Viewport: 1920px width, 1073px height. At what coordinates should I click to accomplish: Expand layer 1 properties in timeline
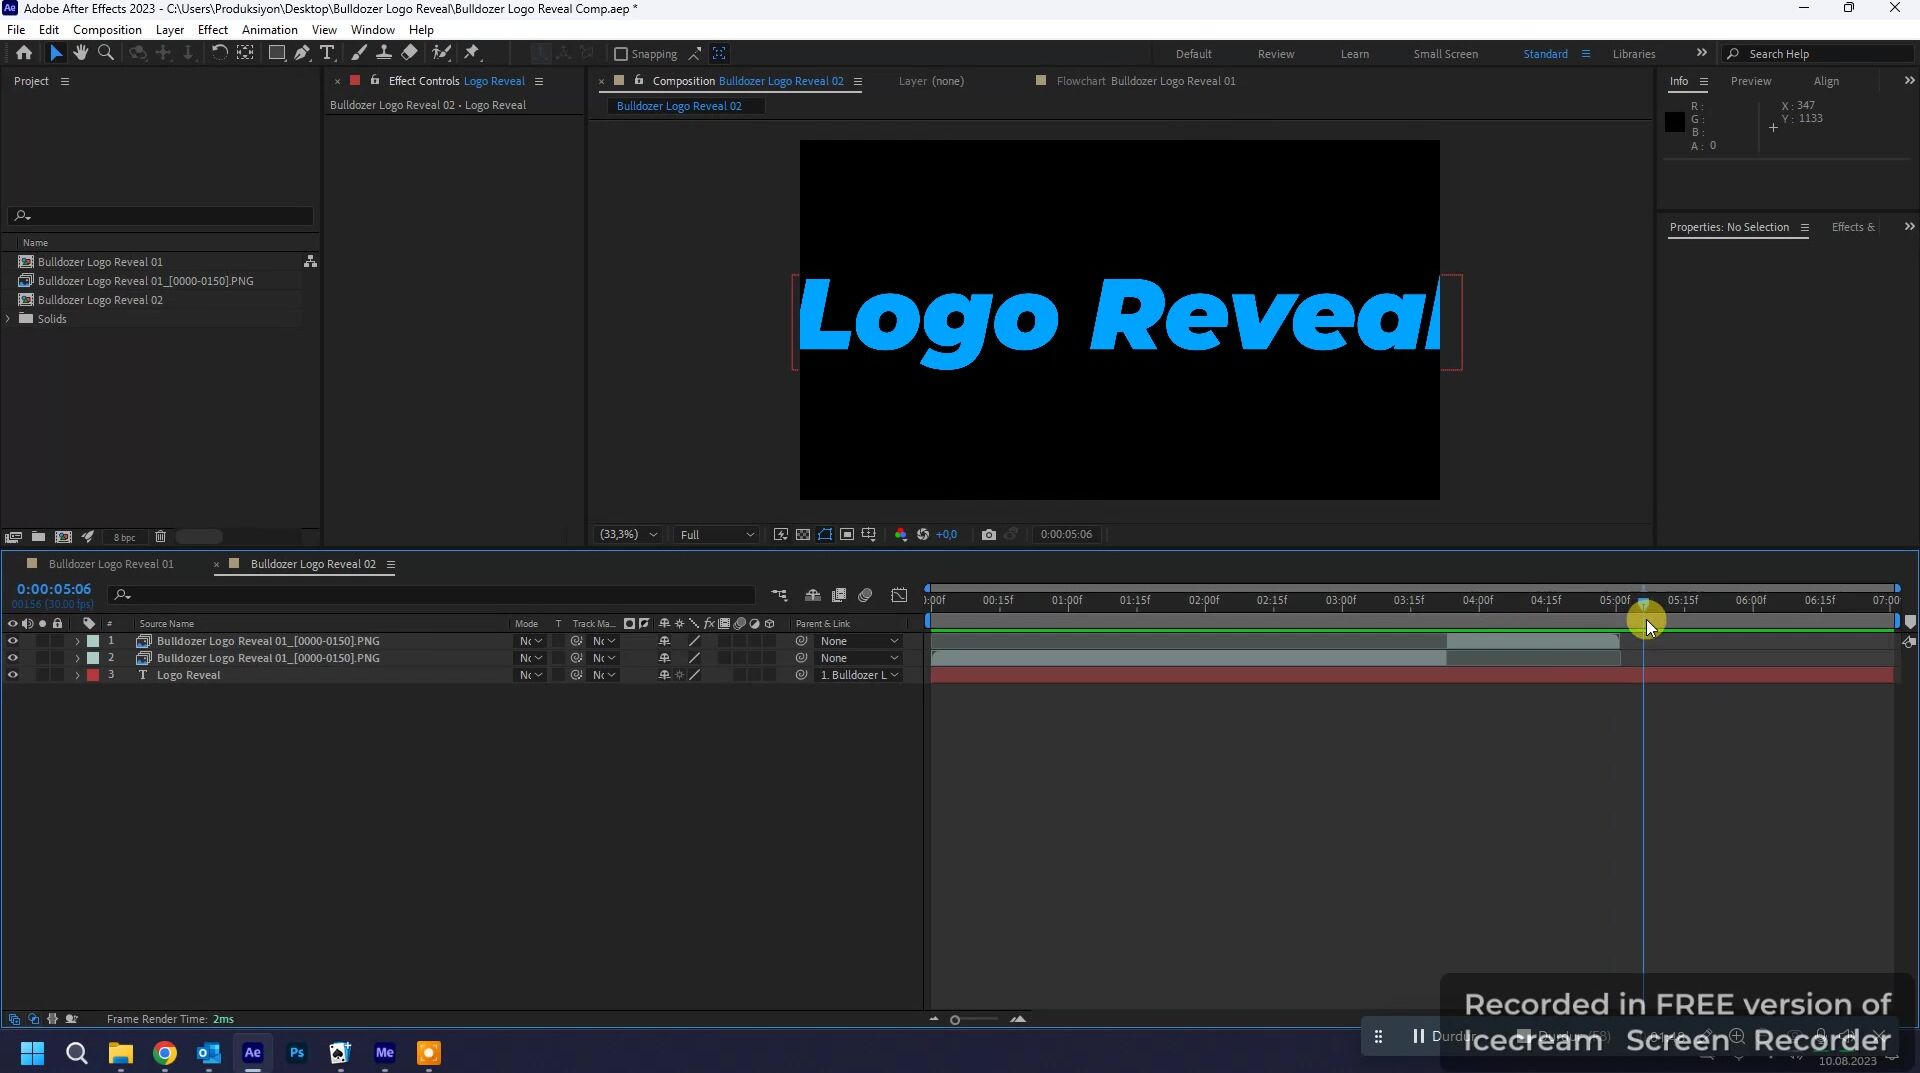[x=77, y=641]
